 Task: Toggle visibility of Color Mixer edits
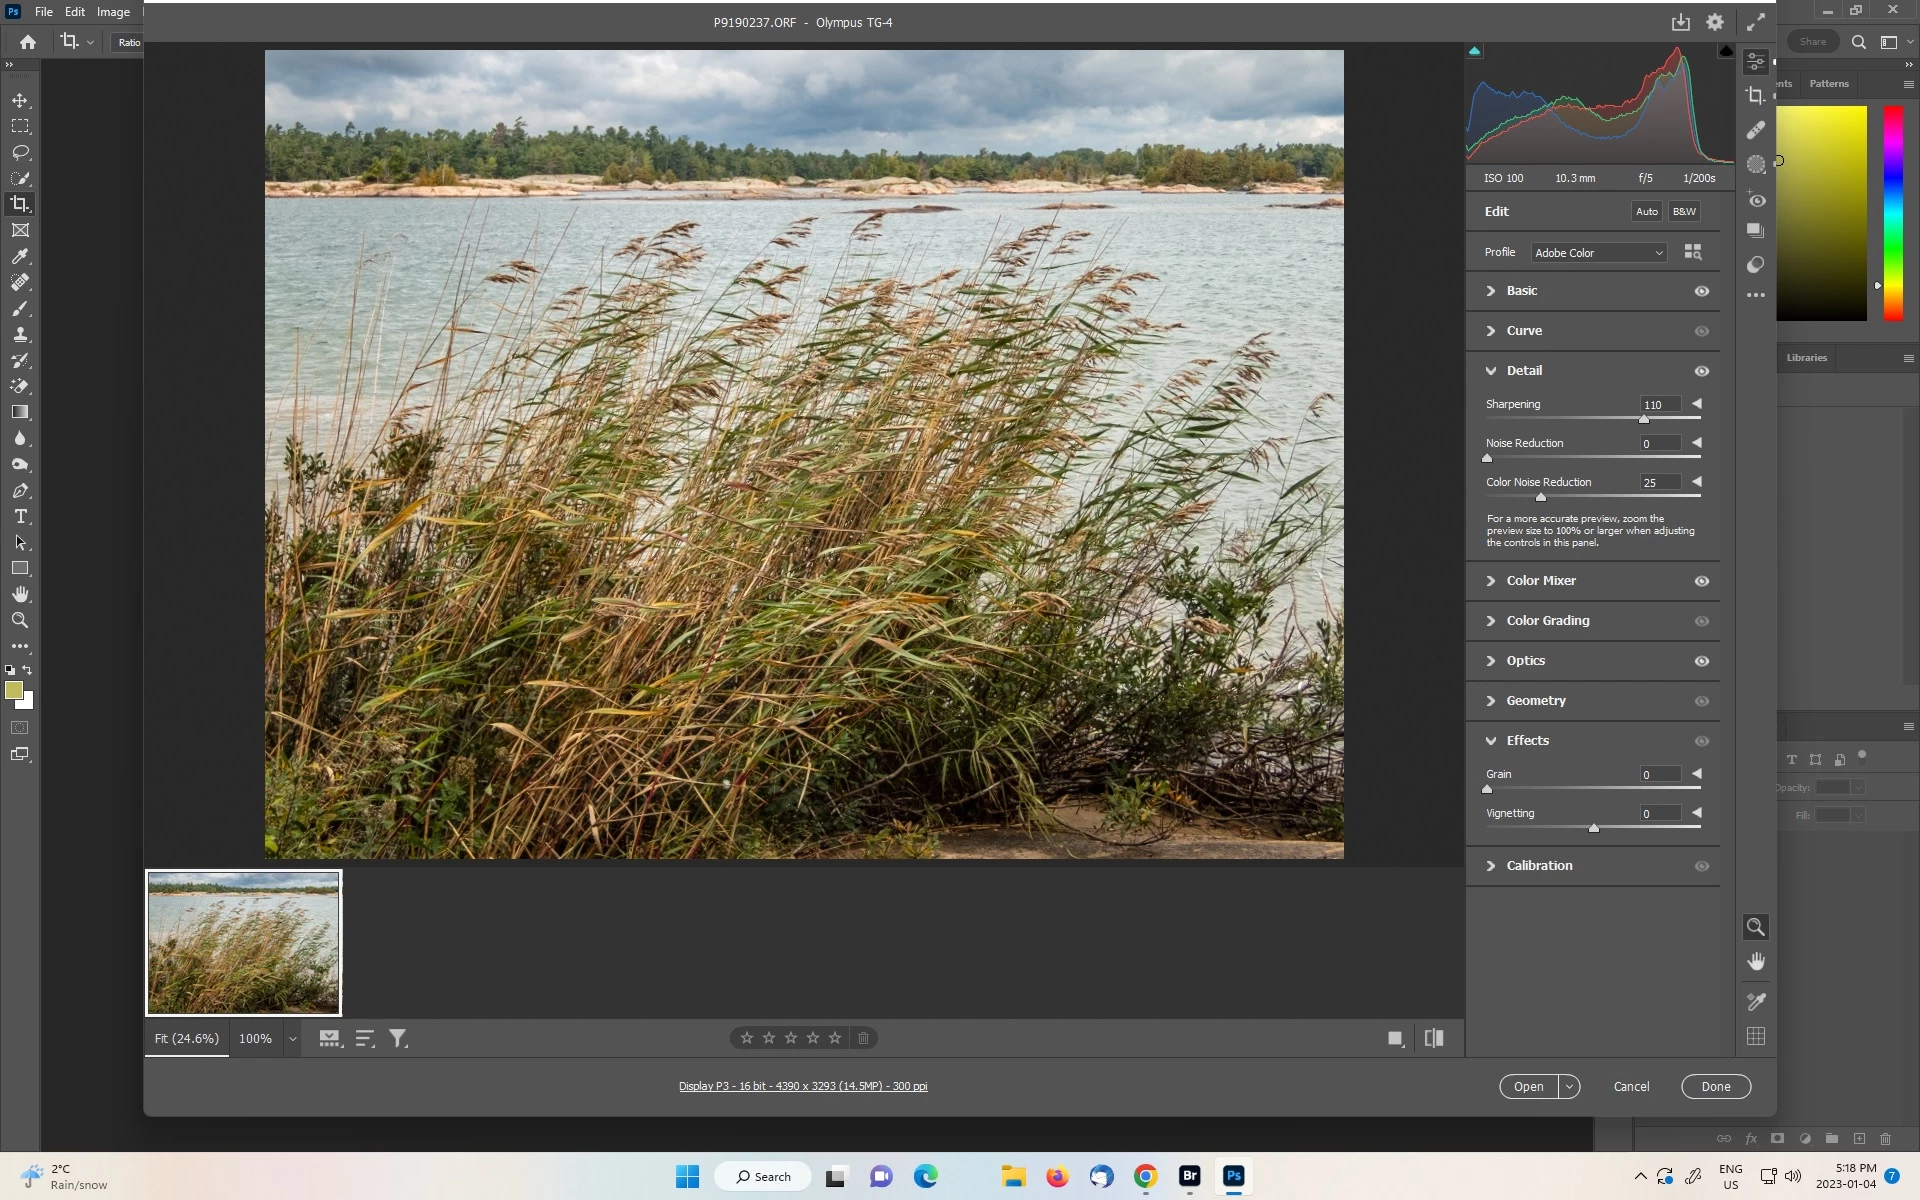click(1701, 581)
